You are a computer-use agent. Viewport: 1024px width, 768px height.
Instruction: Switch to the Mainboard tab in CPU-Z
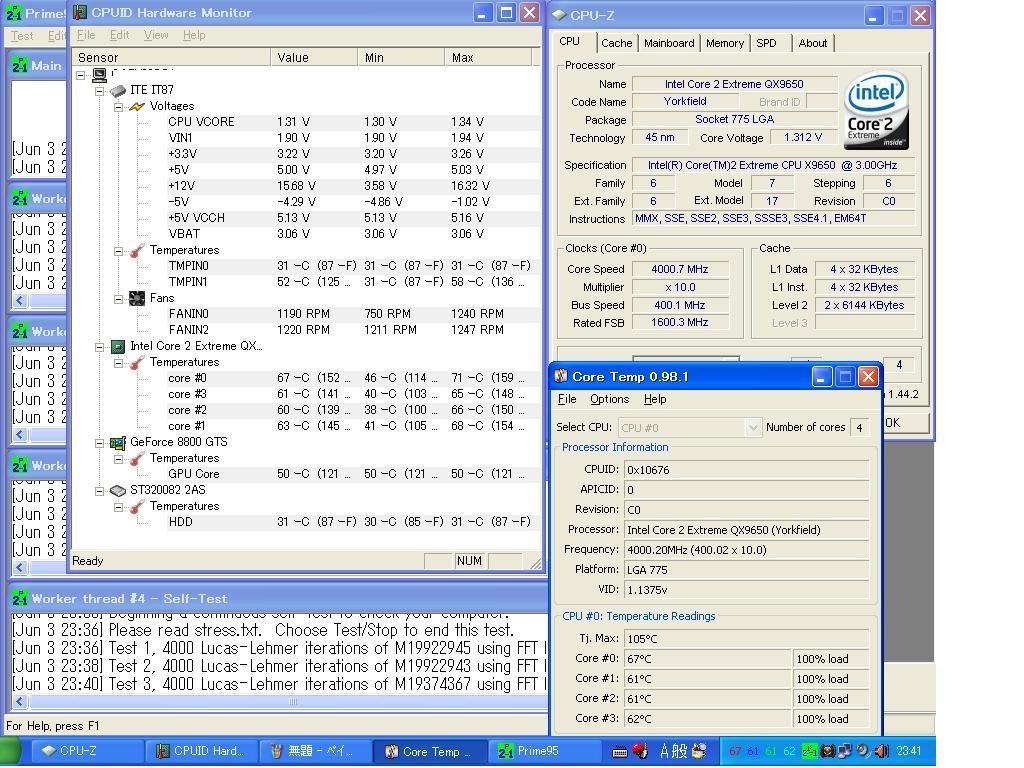click(x=669, y=43)
